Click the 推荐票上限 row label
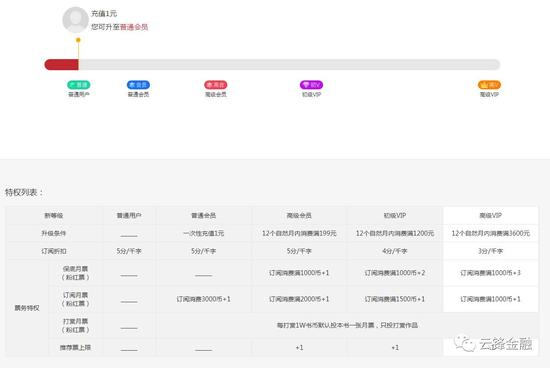Viewport: 550px width, 368px height. [x=75, y=348]
